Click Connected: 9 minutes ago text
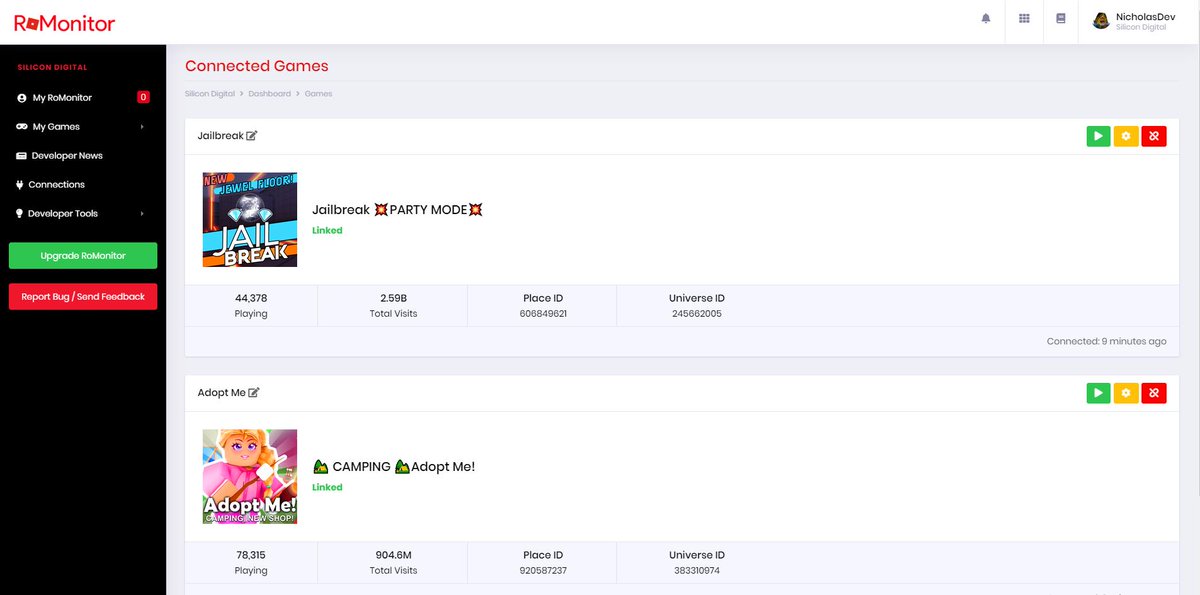 [x=1107, y=341]
